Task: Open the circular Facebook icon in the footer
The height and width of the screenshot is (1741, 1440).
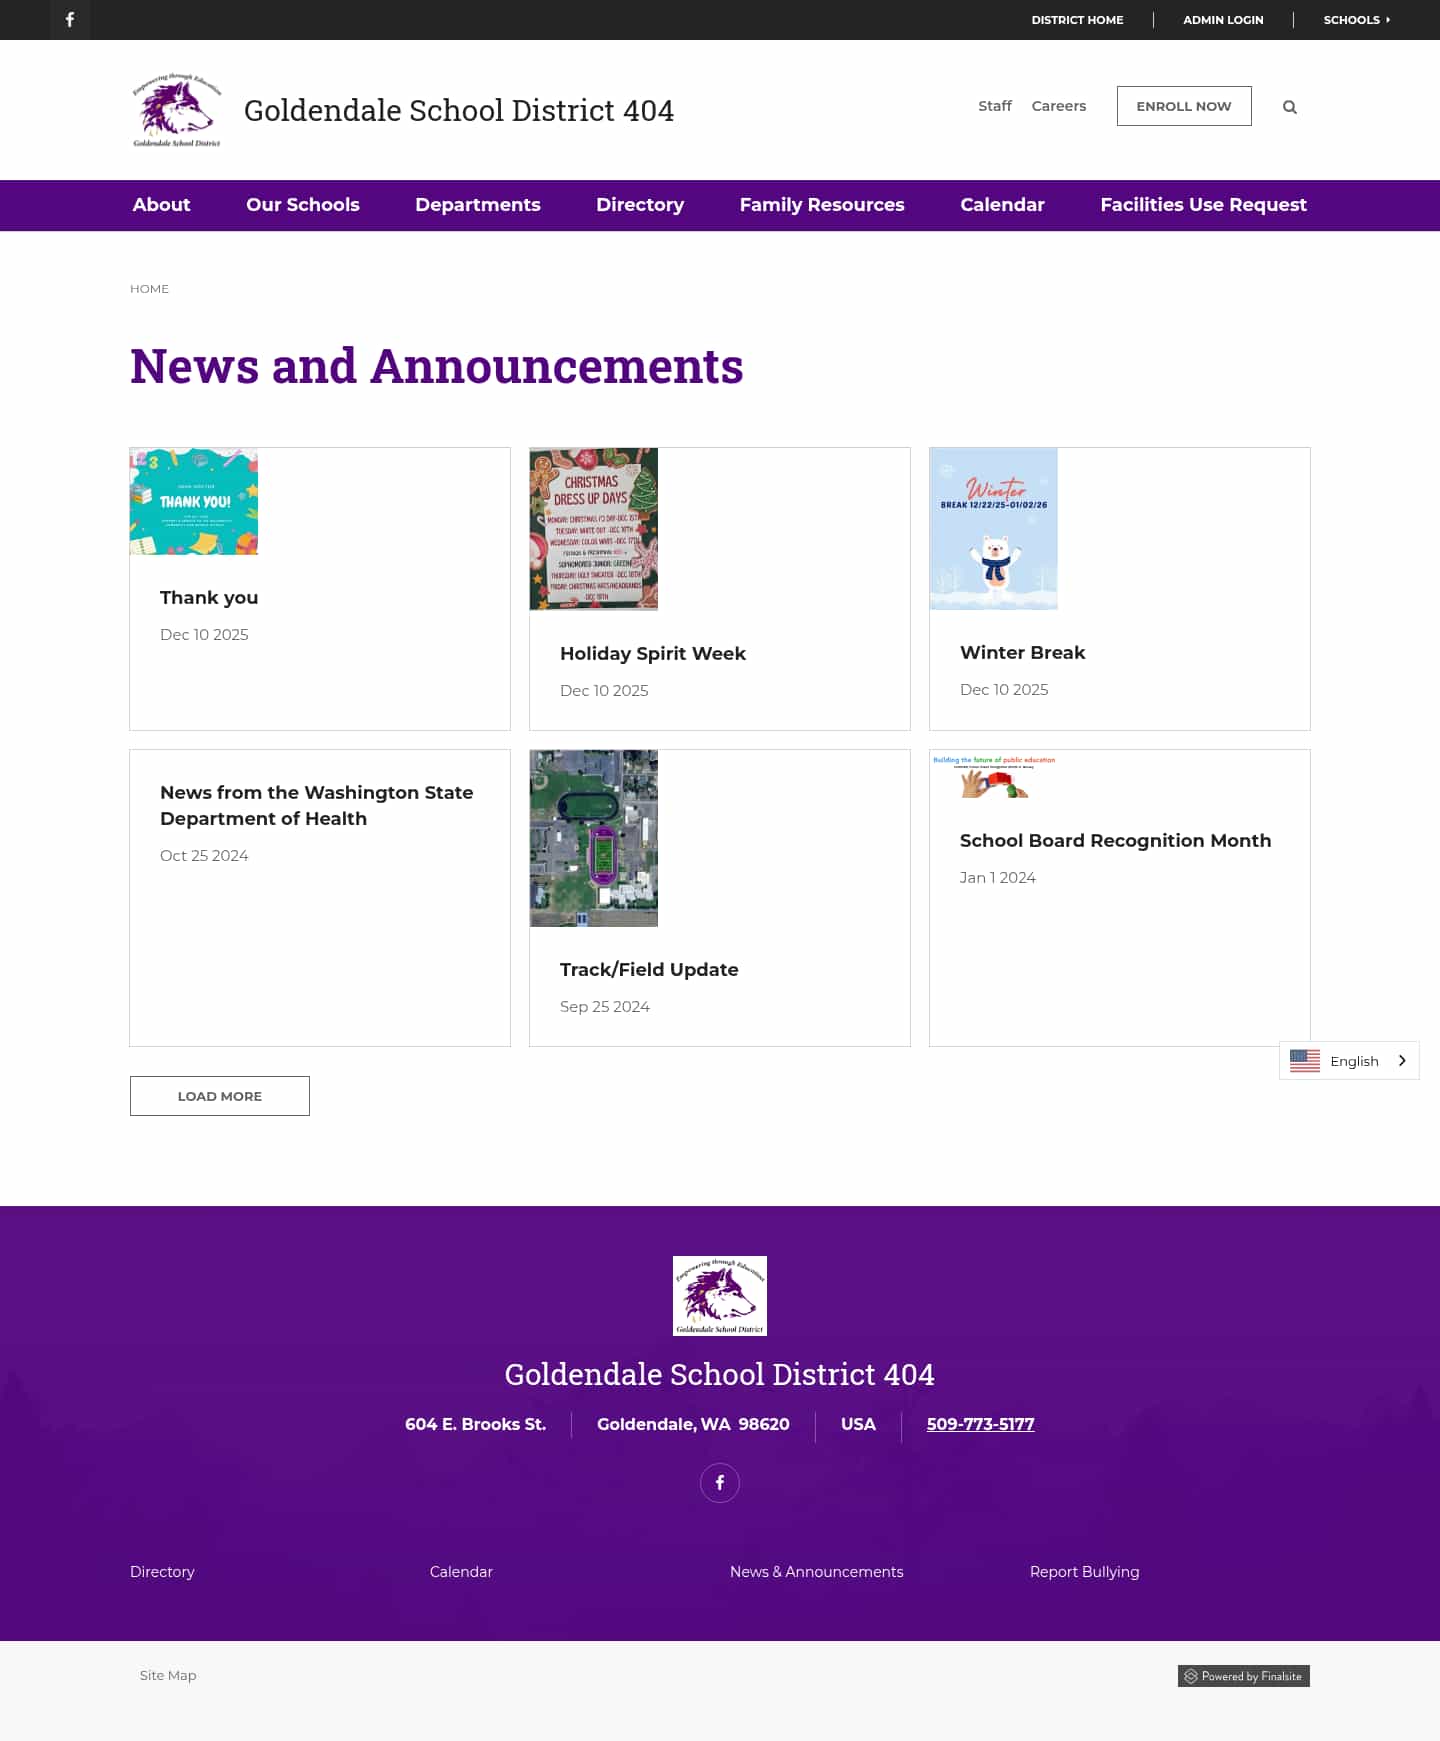Action: click(x=720, y=1483)
